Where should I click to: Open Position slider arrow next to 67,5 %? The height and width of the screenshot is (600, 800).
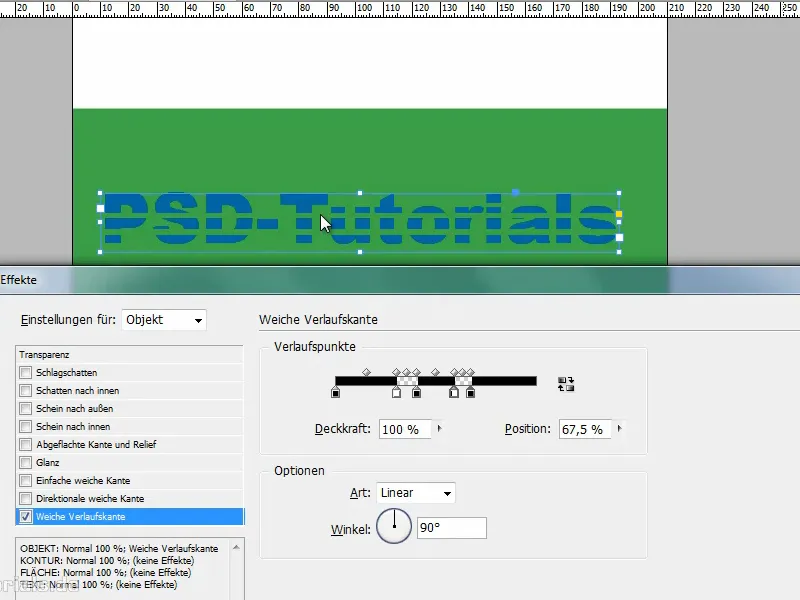point(619,429)
